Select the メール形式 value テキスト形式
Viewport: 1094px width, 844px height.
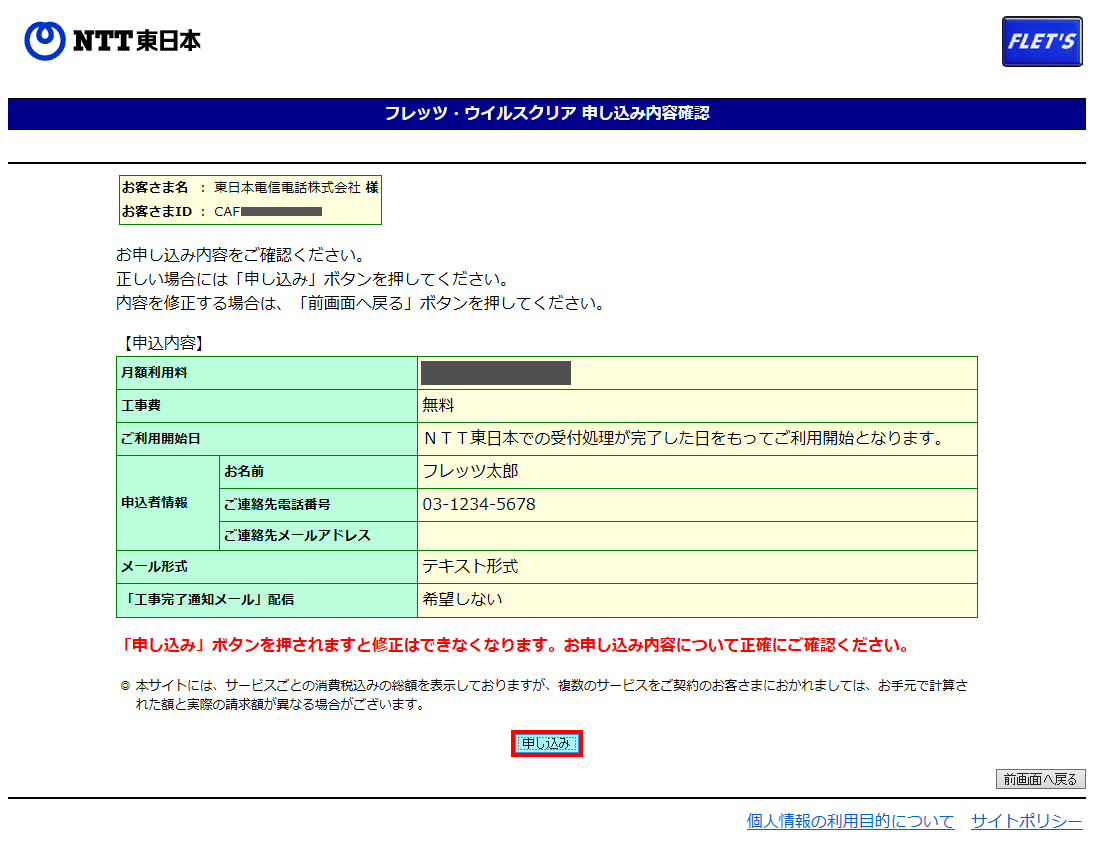coord(470,567)
